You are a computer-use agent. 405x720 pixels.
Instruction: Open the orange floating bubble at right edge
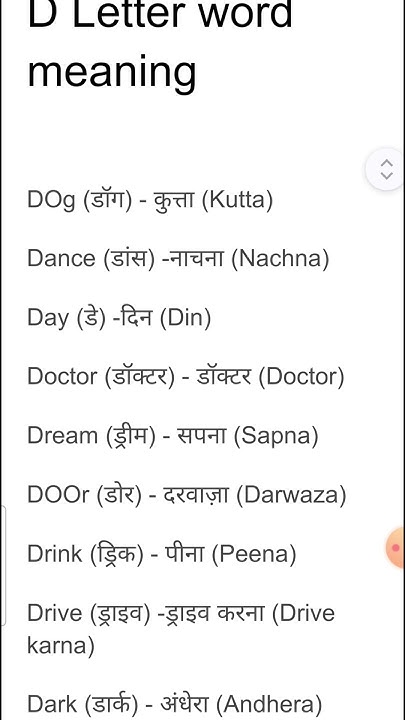(x=395, y=548)
